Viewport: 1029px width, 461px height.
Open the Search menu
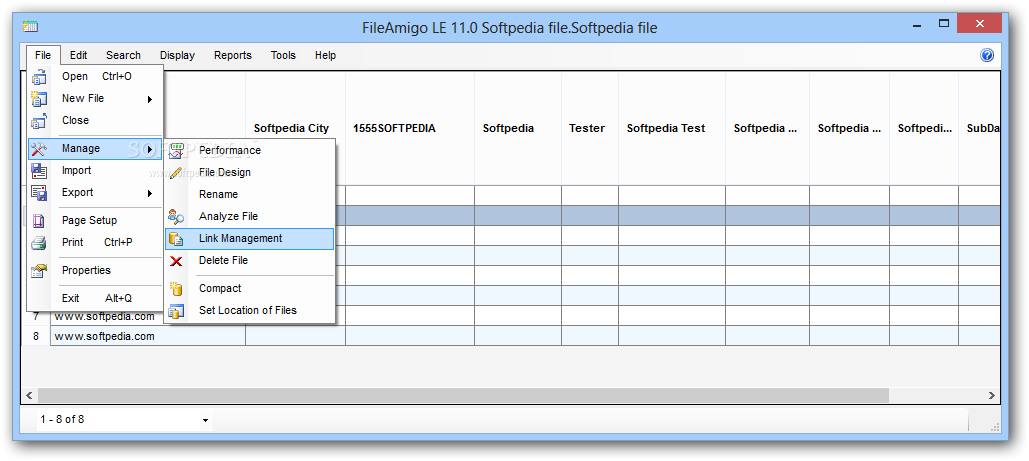tap(123, 55)
